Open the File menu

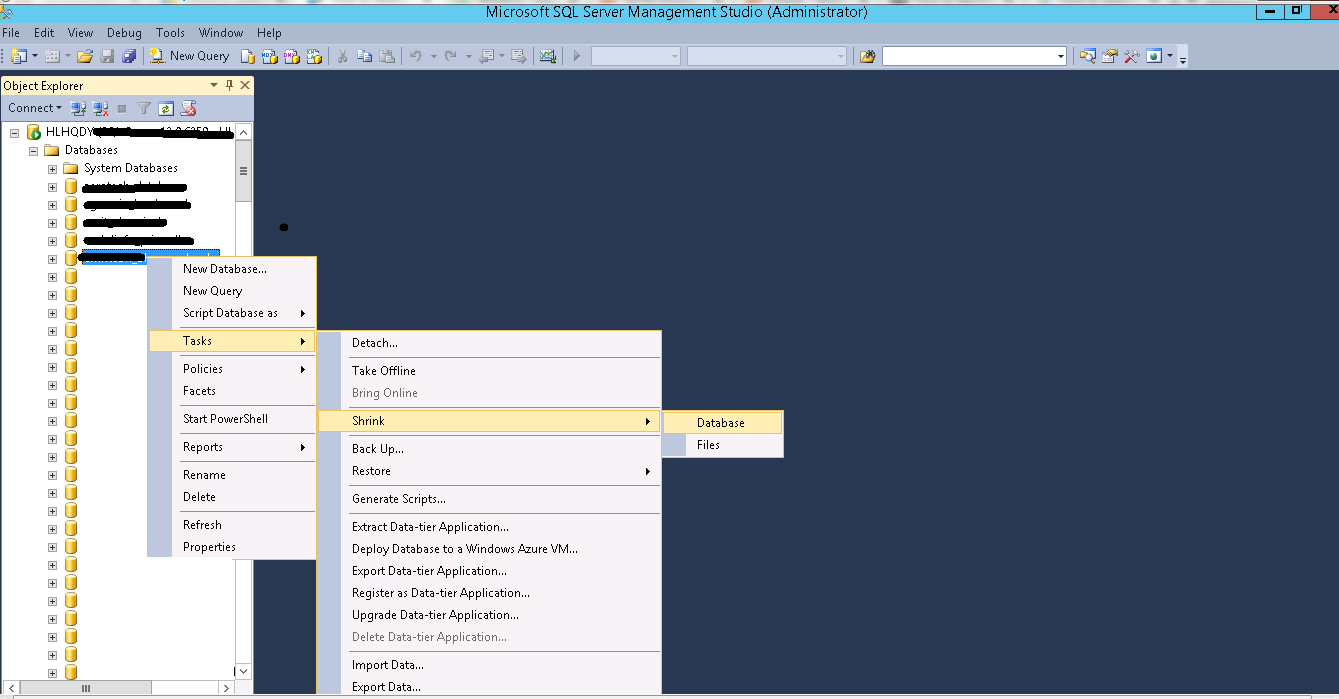point(11,33)
